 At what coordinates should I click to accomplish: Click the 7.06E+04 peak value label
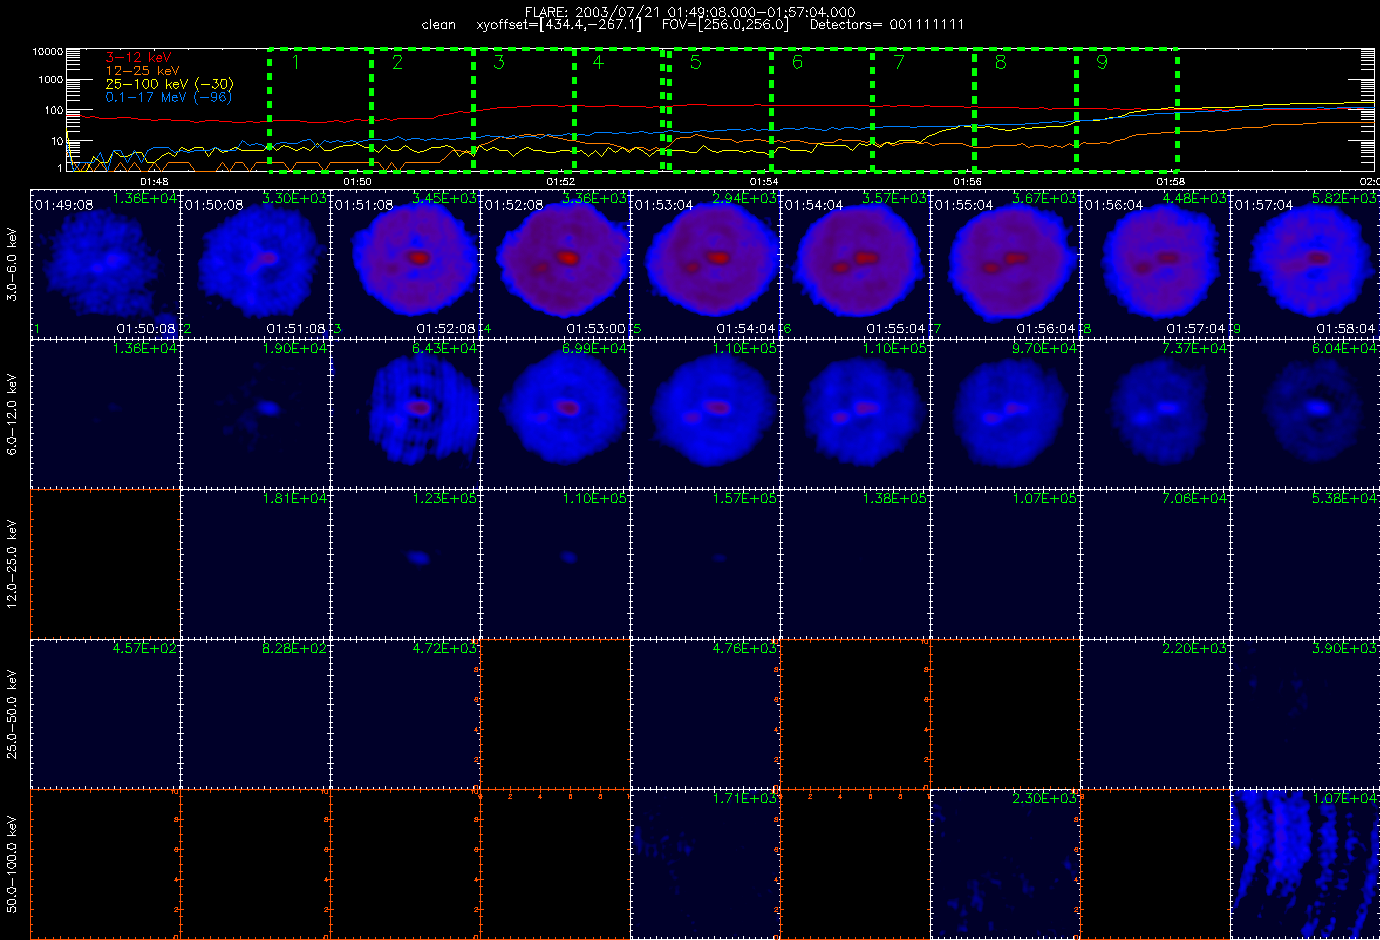1194,498
